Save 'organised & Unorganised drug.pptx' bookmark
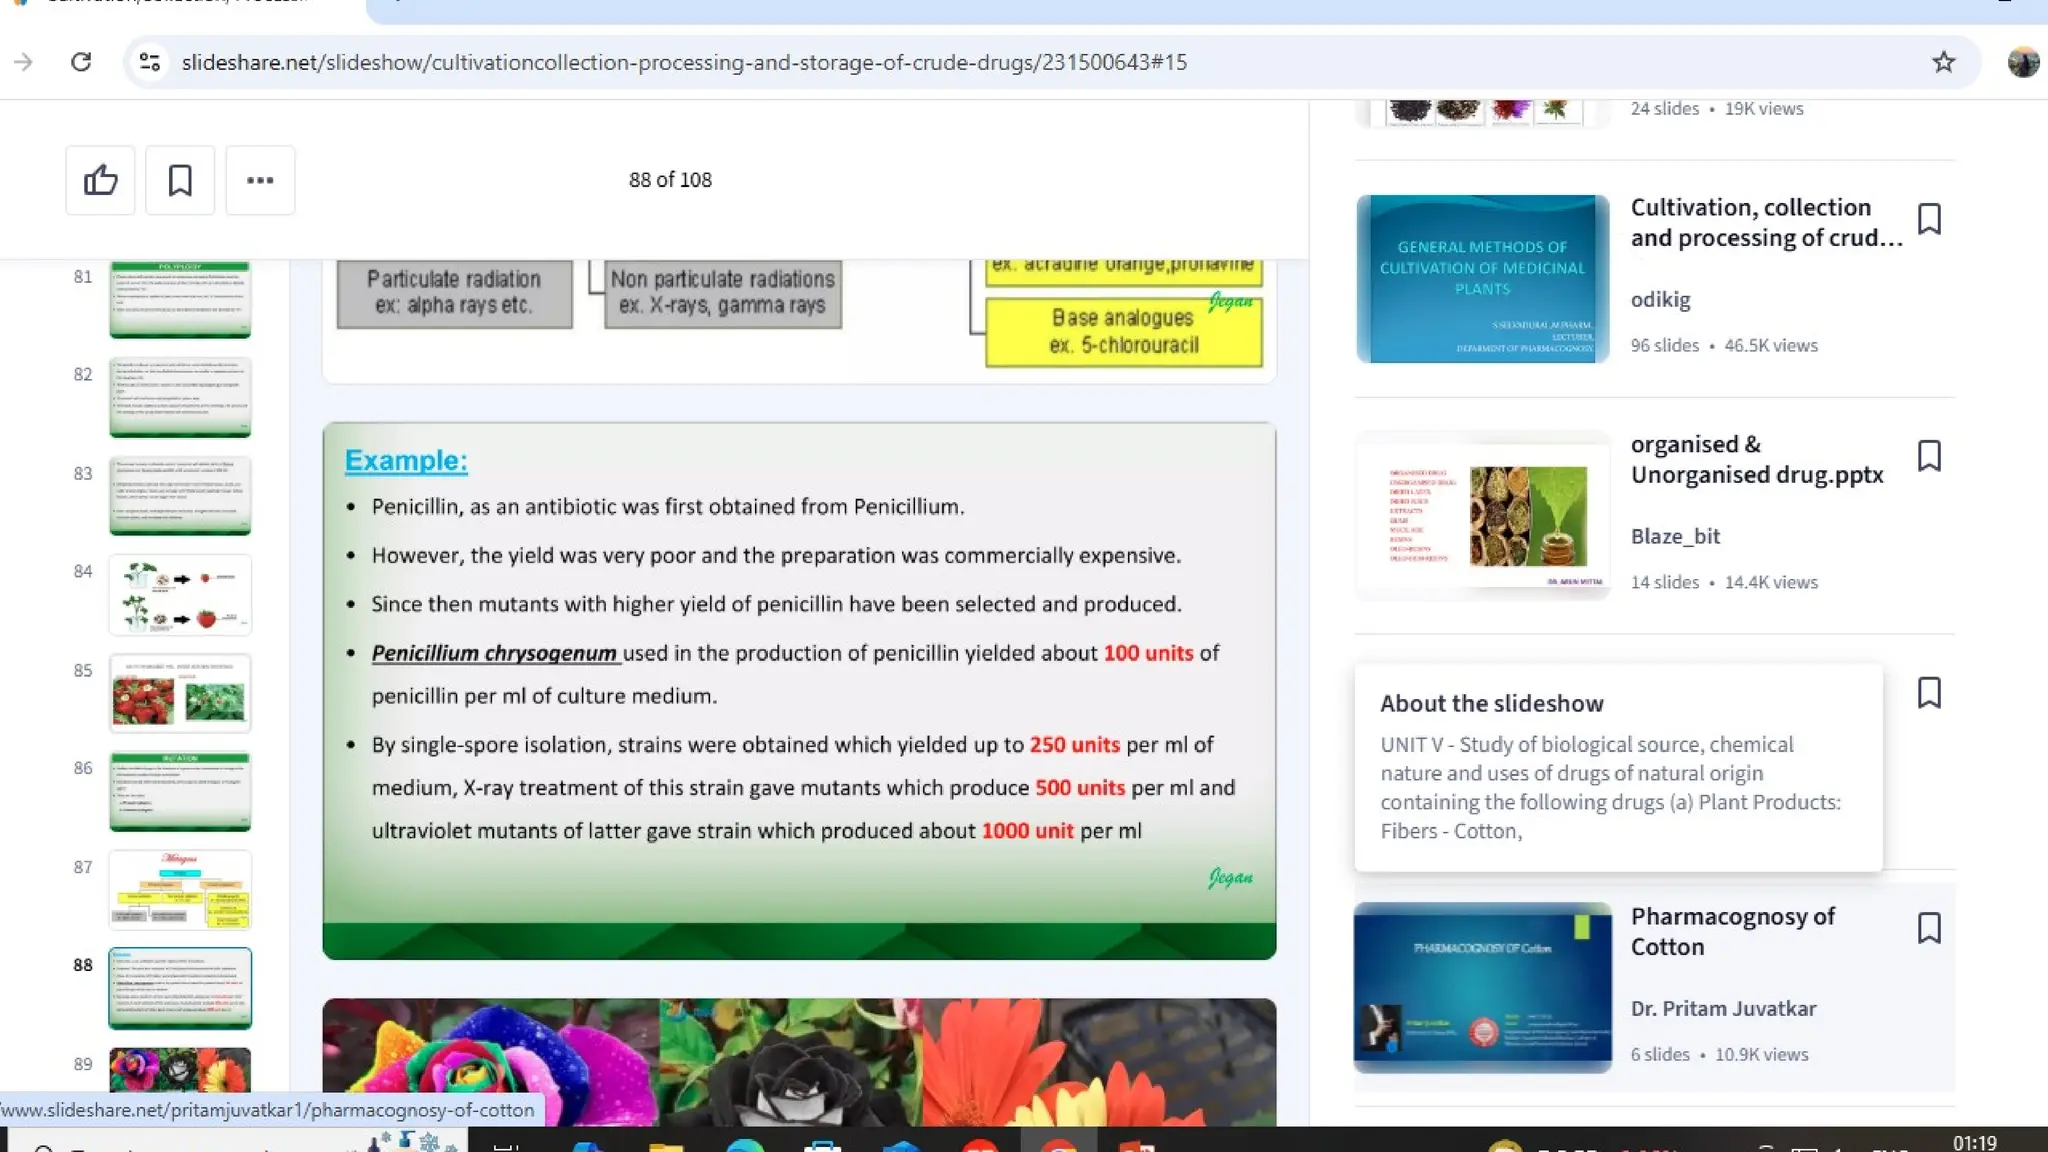Viewport: 2048px width, 1152px height. 1929,456
